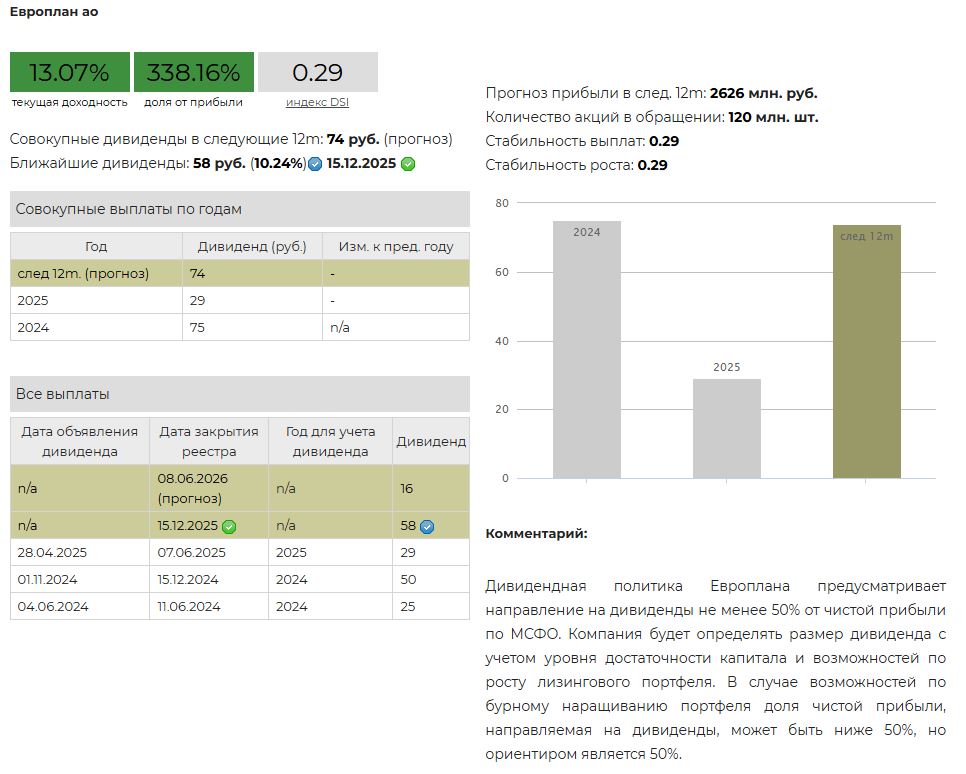This screenshot has width=966, height=774.
Task: Select the olive след 12m chart bar
Action: 866,351
